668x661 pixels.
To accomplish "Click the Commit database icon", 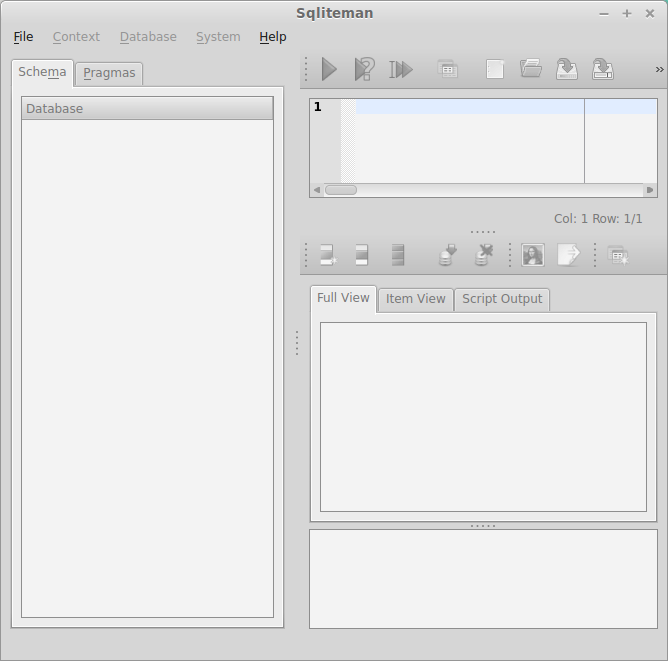I will [447, 255].
